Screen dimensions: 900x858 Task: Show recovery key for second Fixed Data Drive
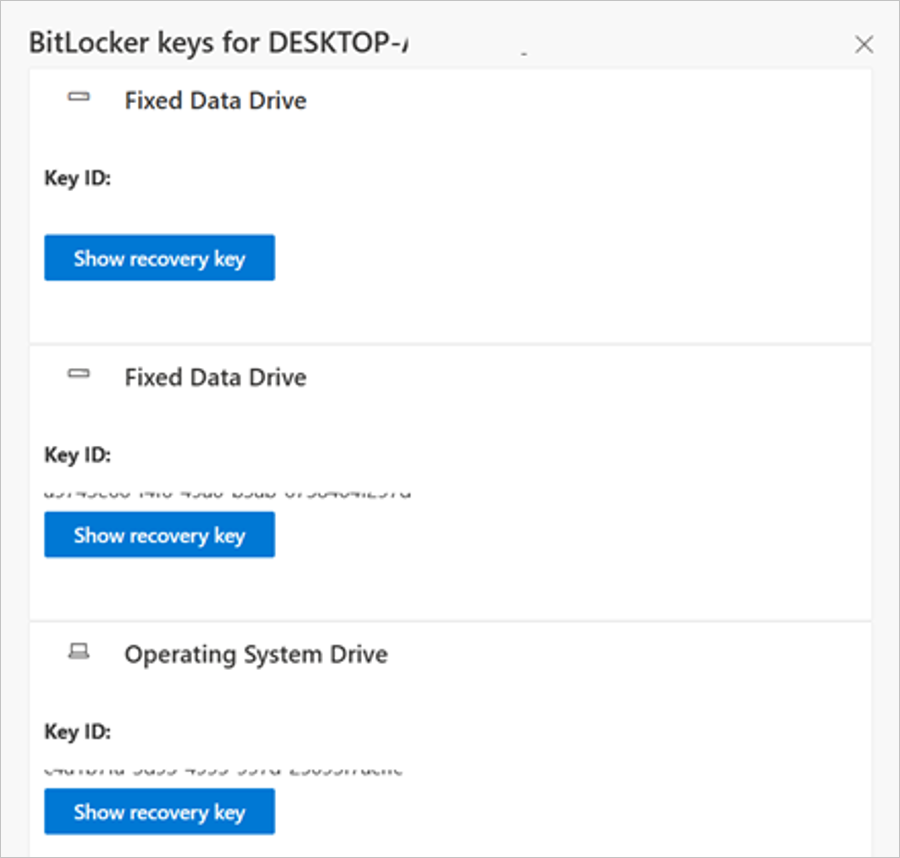coord(160,535)
